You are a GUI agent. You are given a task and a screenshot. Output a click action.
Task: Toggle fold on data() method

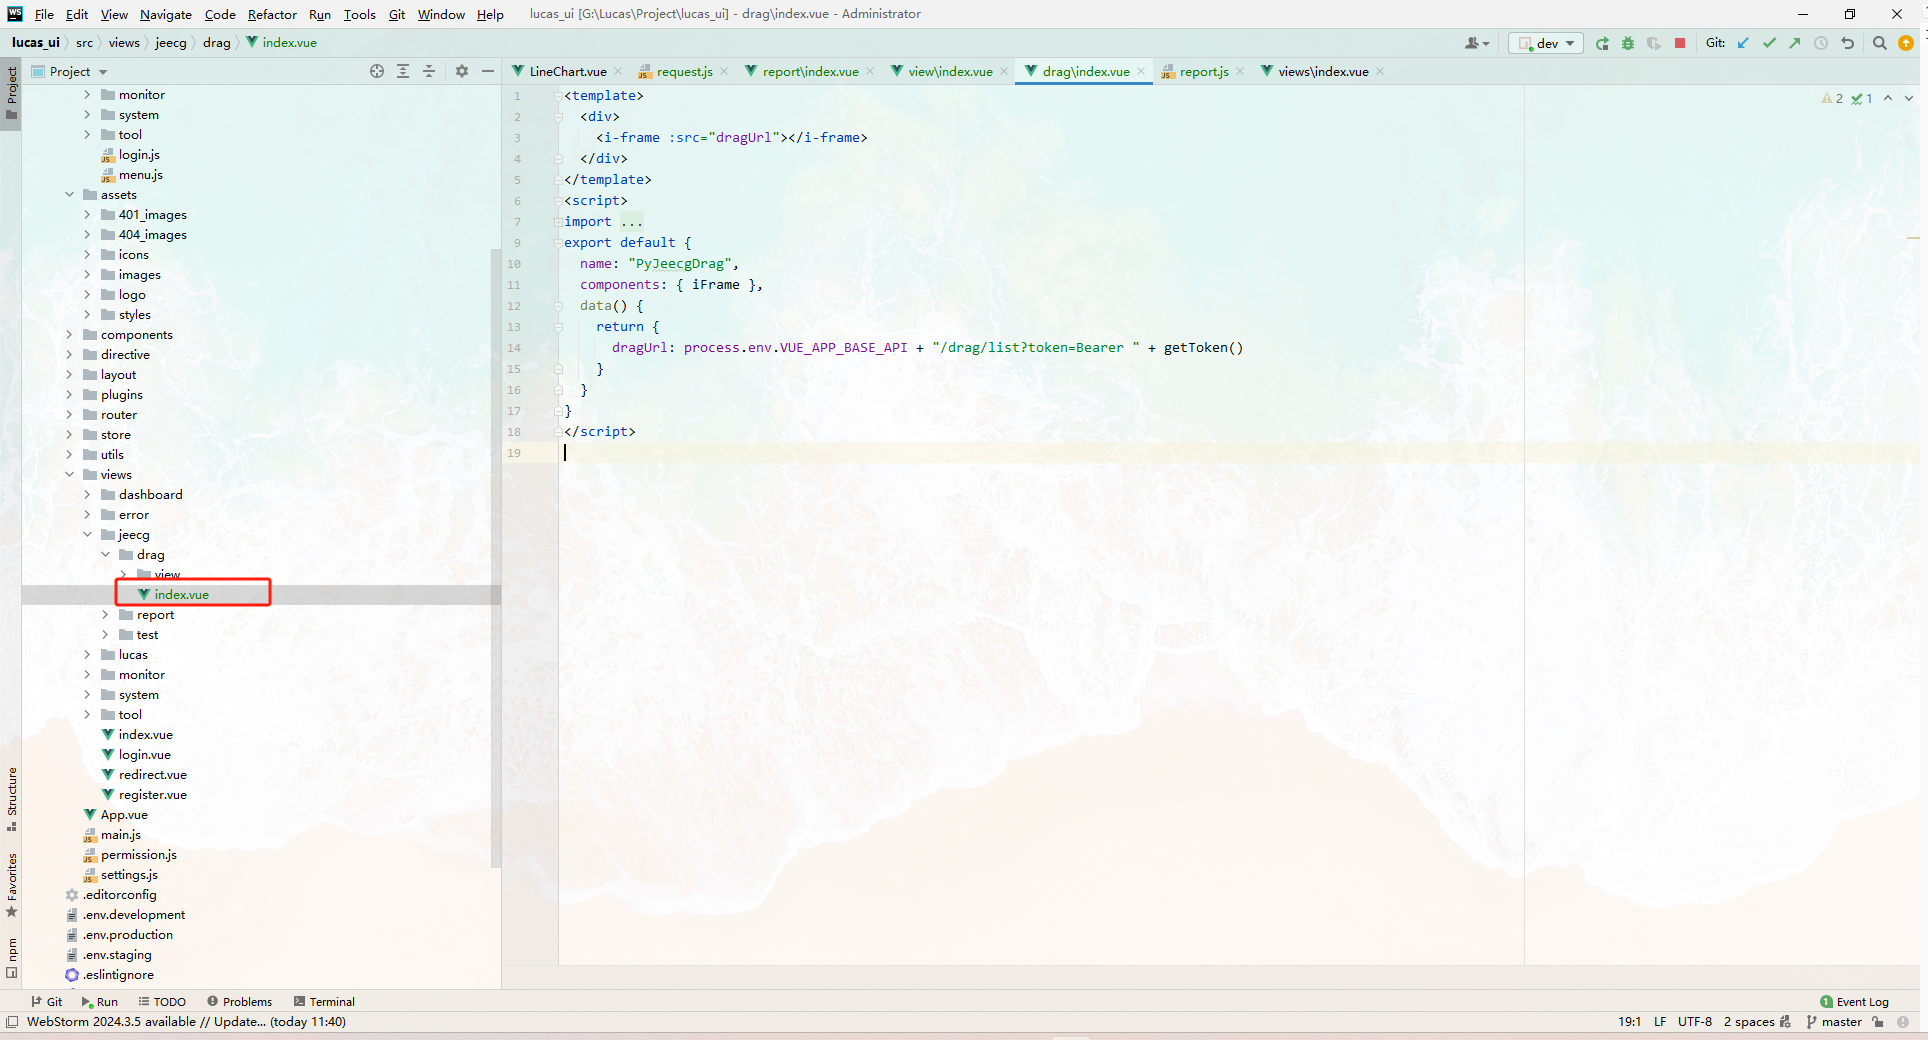pyautogui.click(x=559, y=306)
